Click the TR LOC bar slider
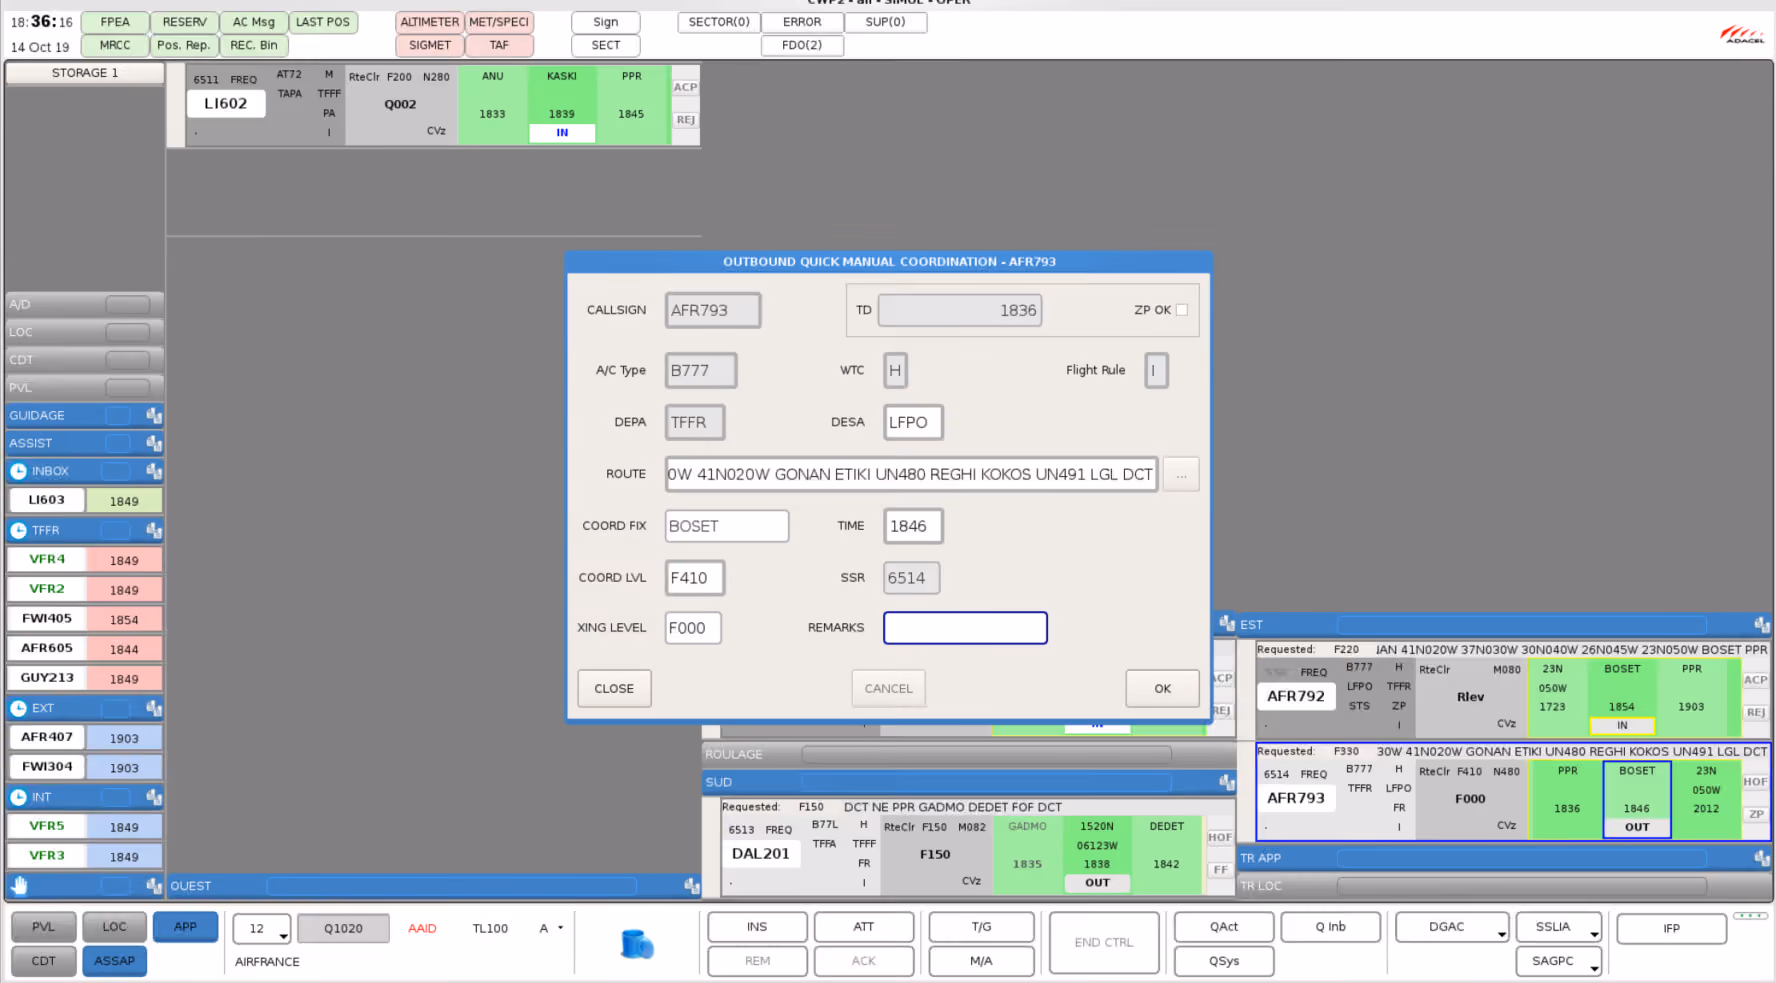The image size is (1776, 983). [x=1521, y=886]
